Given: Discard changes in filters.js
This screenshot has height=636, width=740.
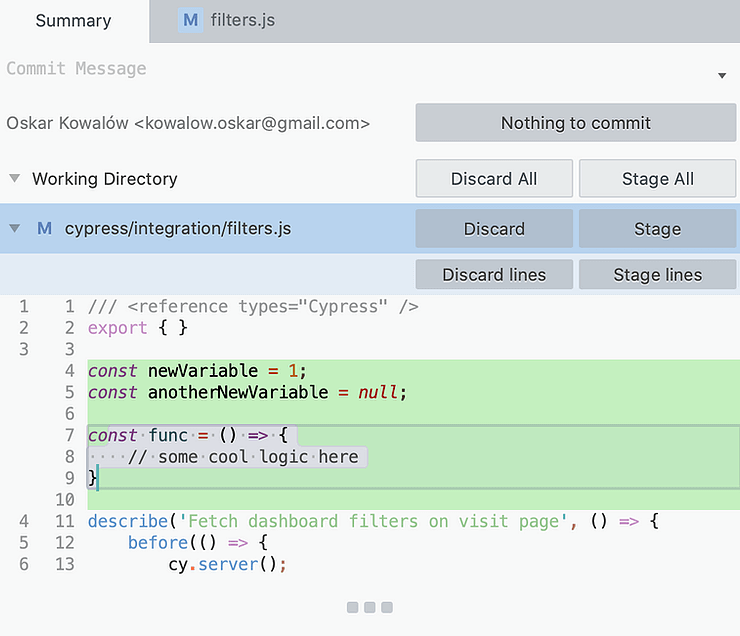Looking at the screenshot, I should coord(494,229).
